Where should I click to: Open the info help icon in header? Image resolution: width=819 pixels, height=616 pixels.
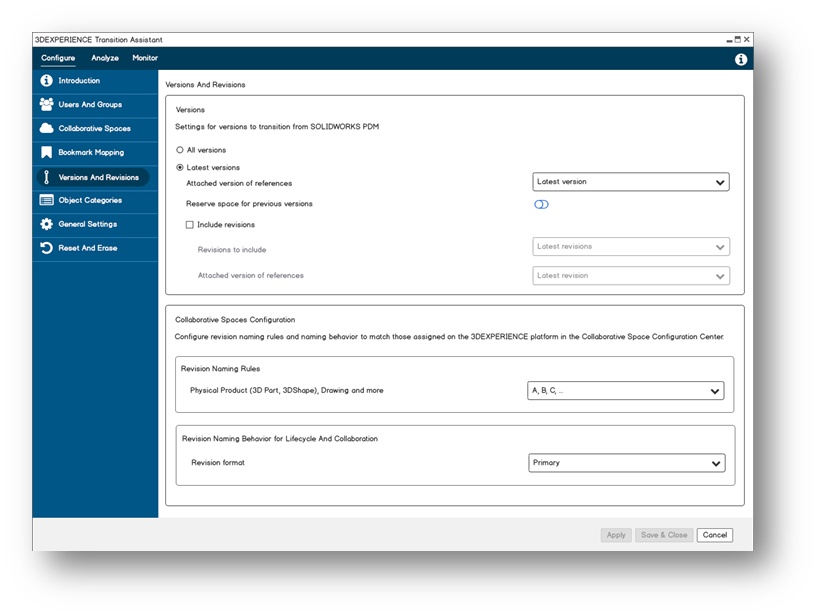pos(741,60)
